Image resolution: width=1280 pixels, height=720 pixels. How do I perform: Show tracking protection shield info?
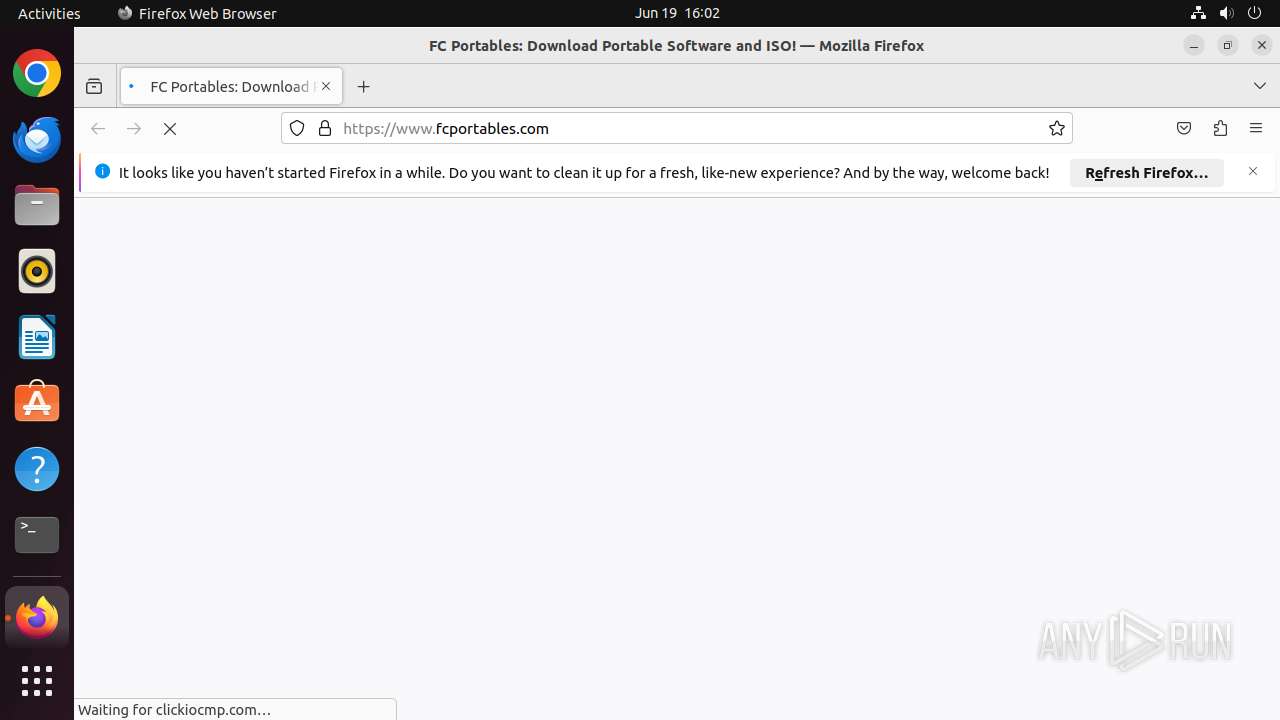tap(297, 128)
